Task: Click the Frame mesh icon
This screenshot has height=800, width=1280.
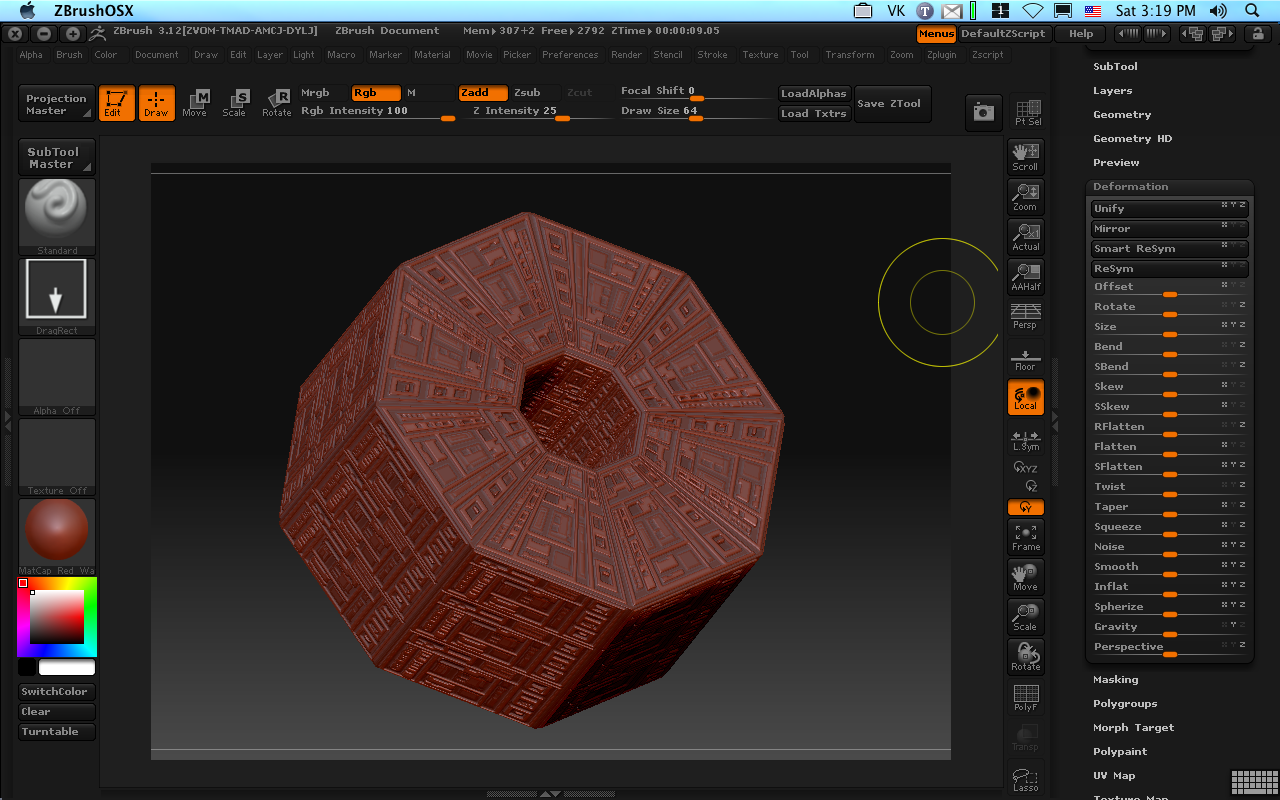Action: click(1025, 537)
